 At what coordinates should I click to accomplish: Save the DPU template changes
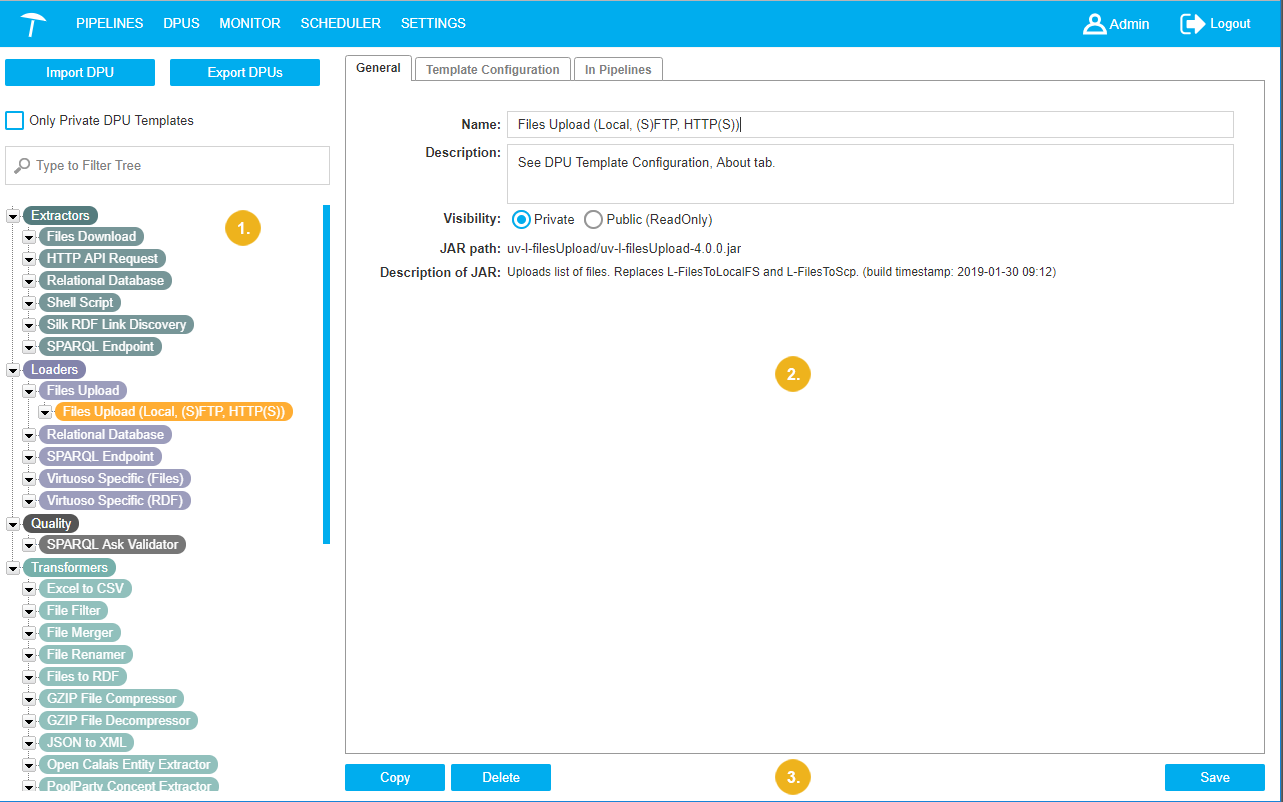click(1214, 777)
